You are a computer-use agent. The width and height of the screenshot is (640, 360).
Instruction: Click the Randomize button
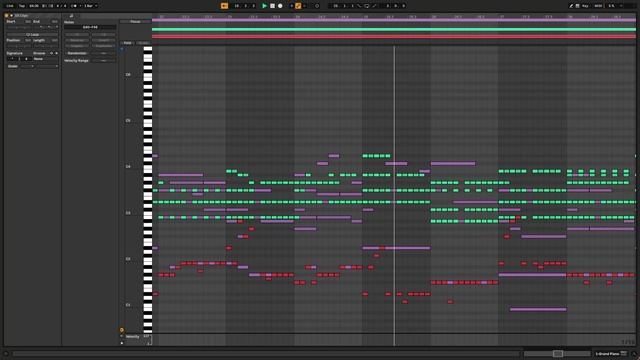77,53
